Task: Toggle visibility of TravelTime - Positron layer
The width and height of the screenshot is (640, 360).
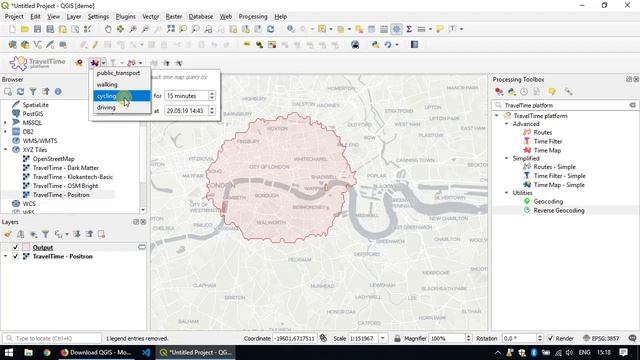Action: click(x=16, y=256)
